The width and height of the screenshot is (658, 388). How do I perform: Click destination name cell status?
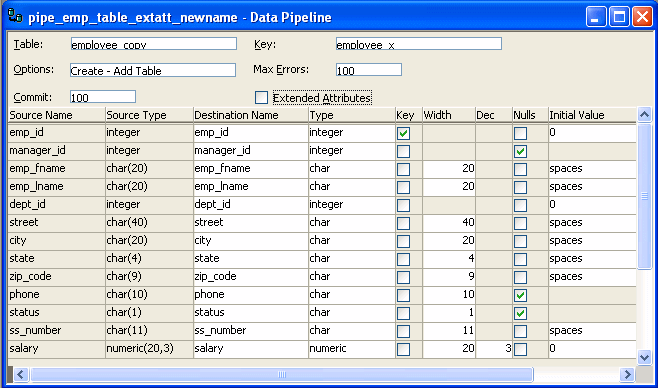[x=251, y=313]
